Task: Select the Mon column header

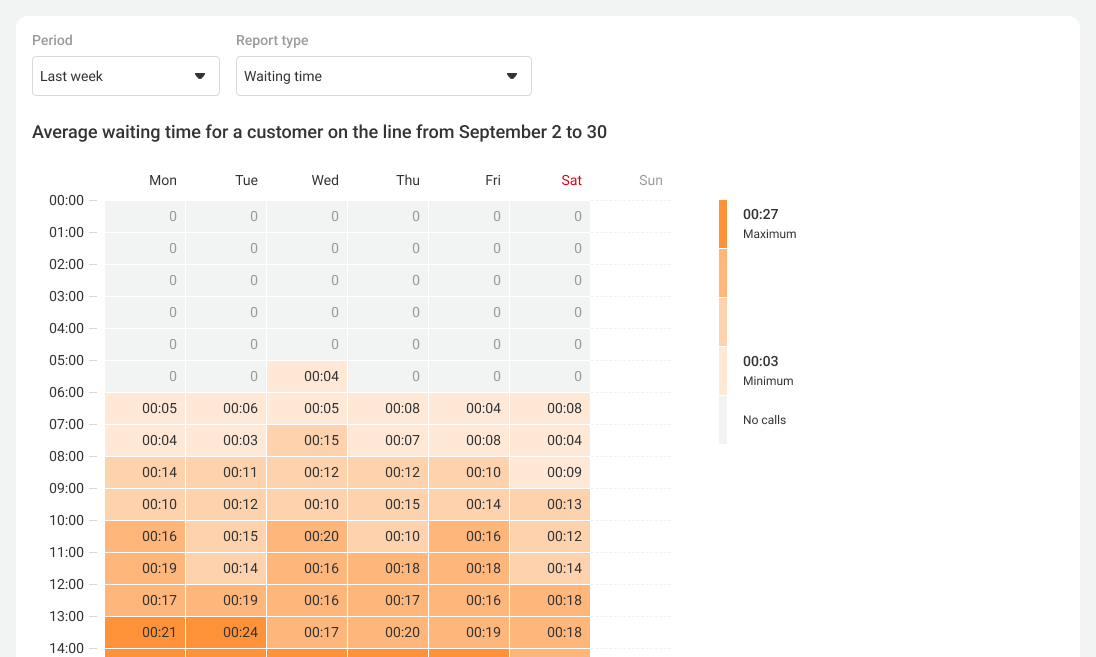Action: pyautogui.click(x=162, y=181)
